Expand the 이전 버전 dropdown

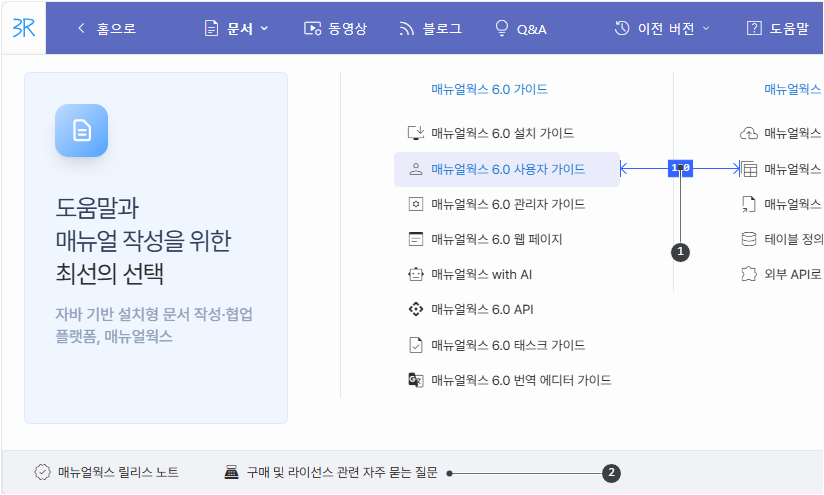662,29
